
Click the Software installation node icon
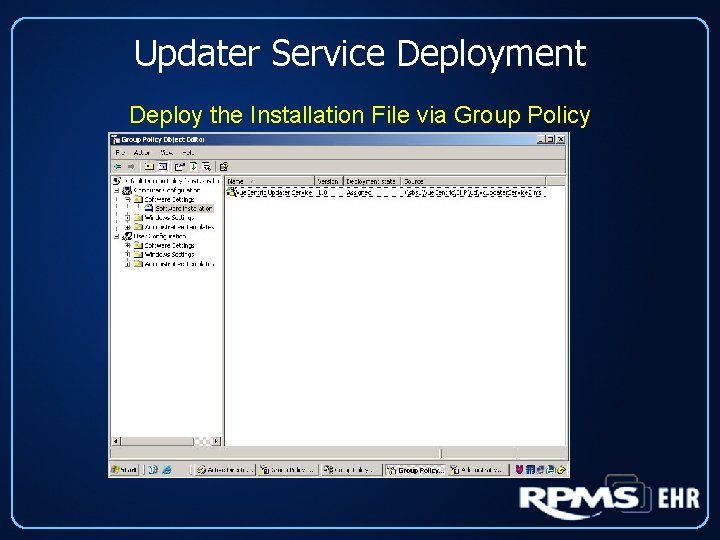[x=149, y=208]
